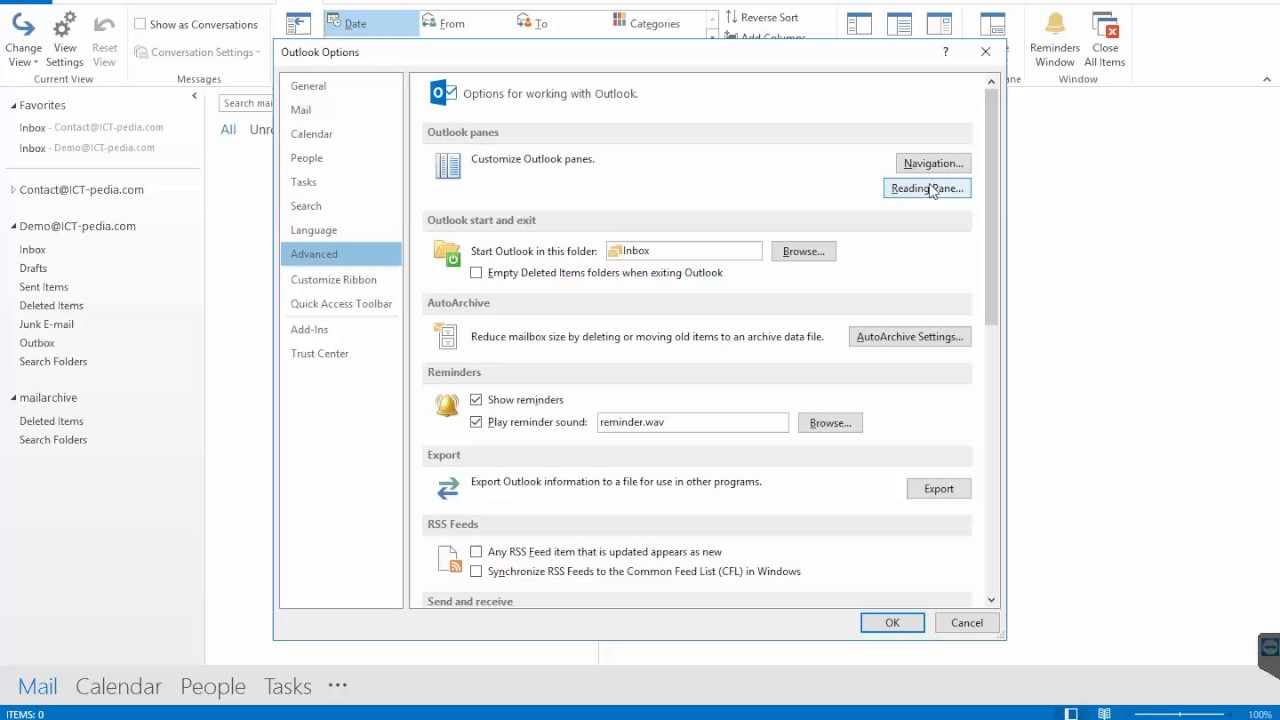Collapse the folder pane arrow

[194, 96]
